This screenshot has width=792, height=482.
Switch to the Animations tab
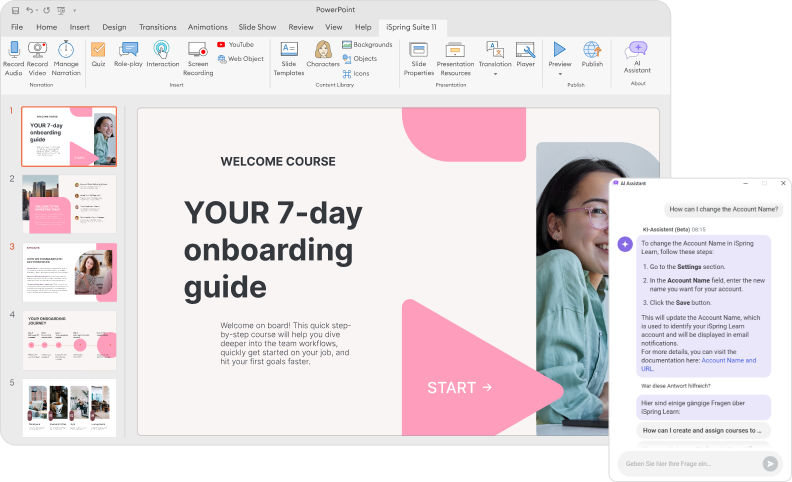point(208,27)
